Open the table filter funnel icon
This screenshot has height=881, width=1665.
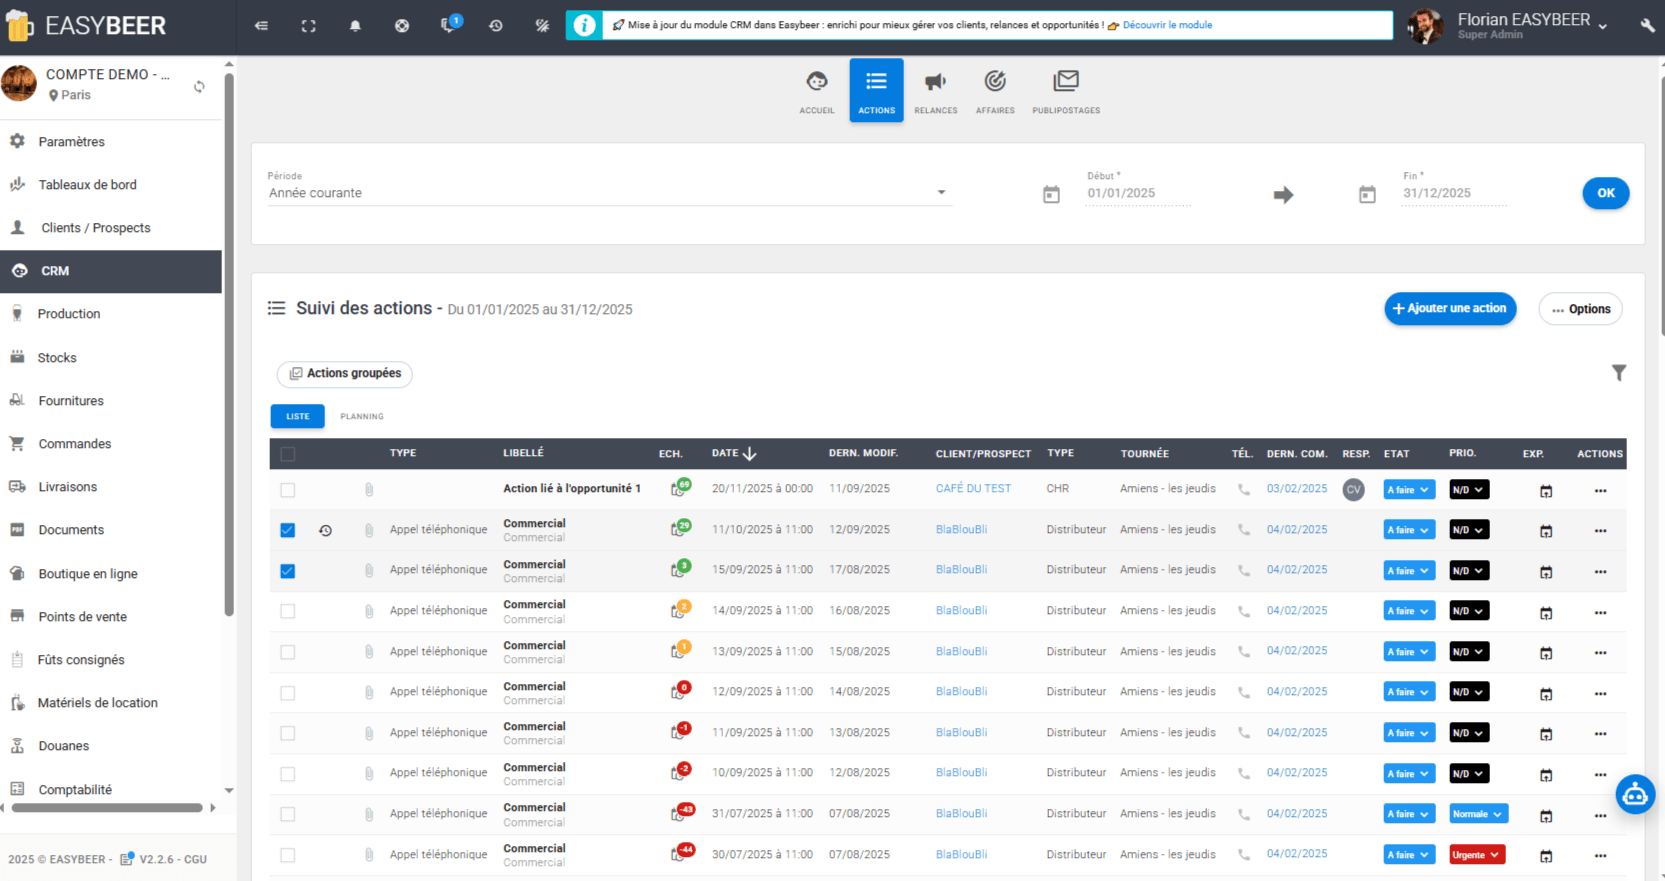1618,373
